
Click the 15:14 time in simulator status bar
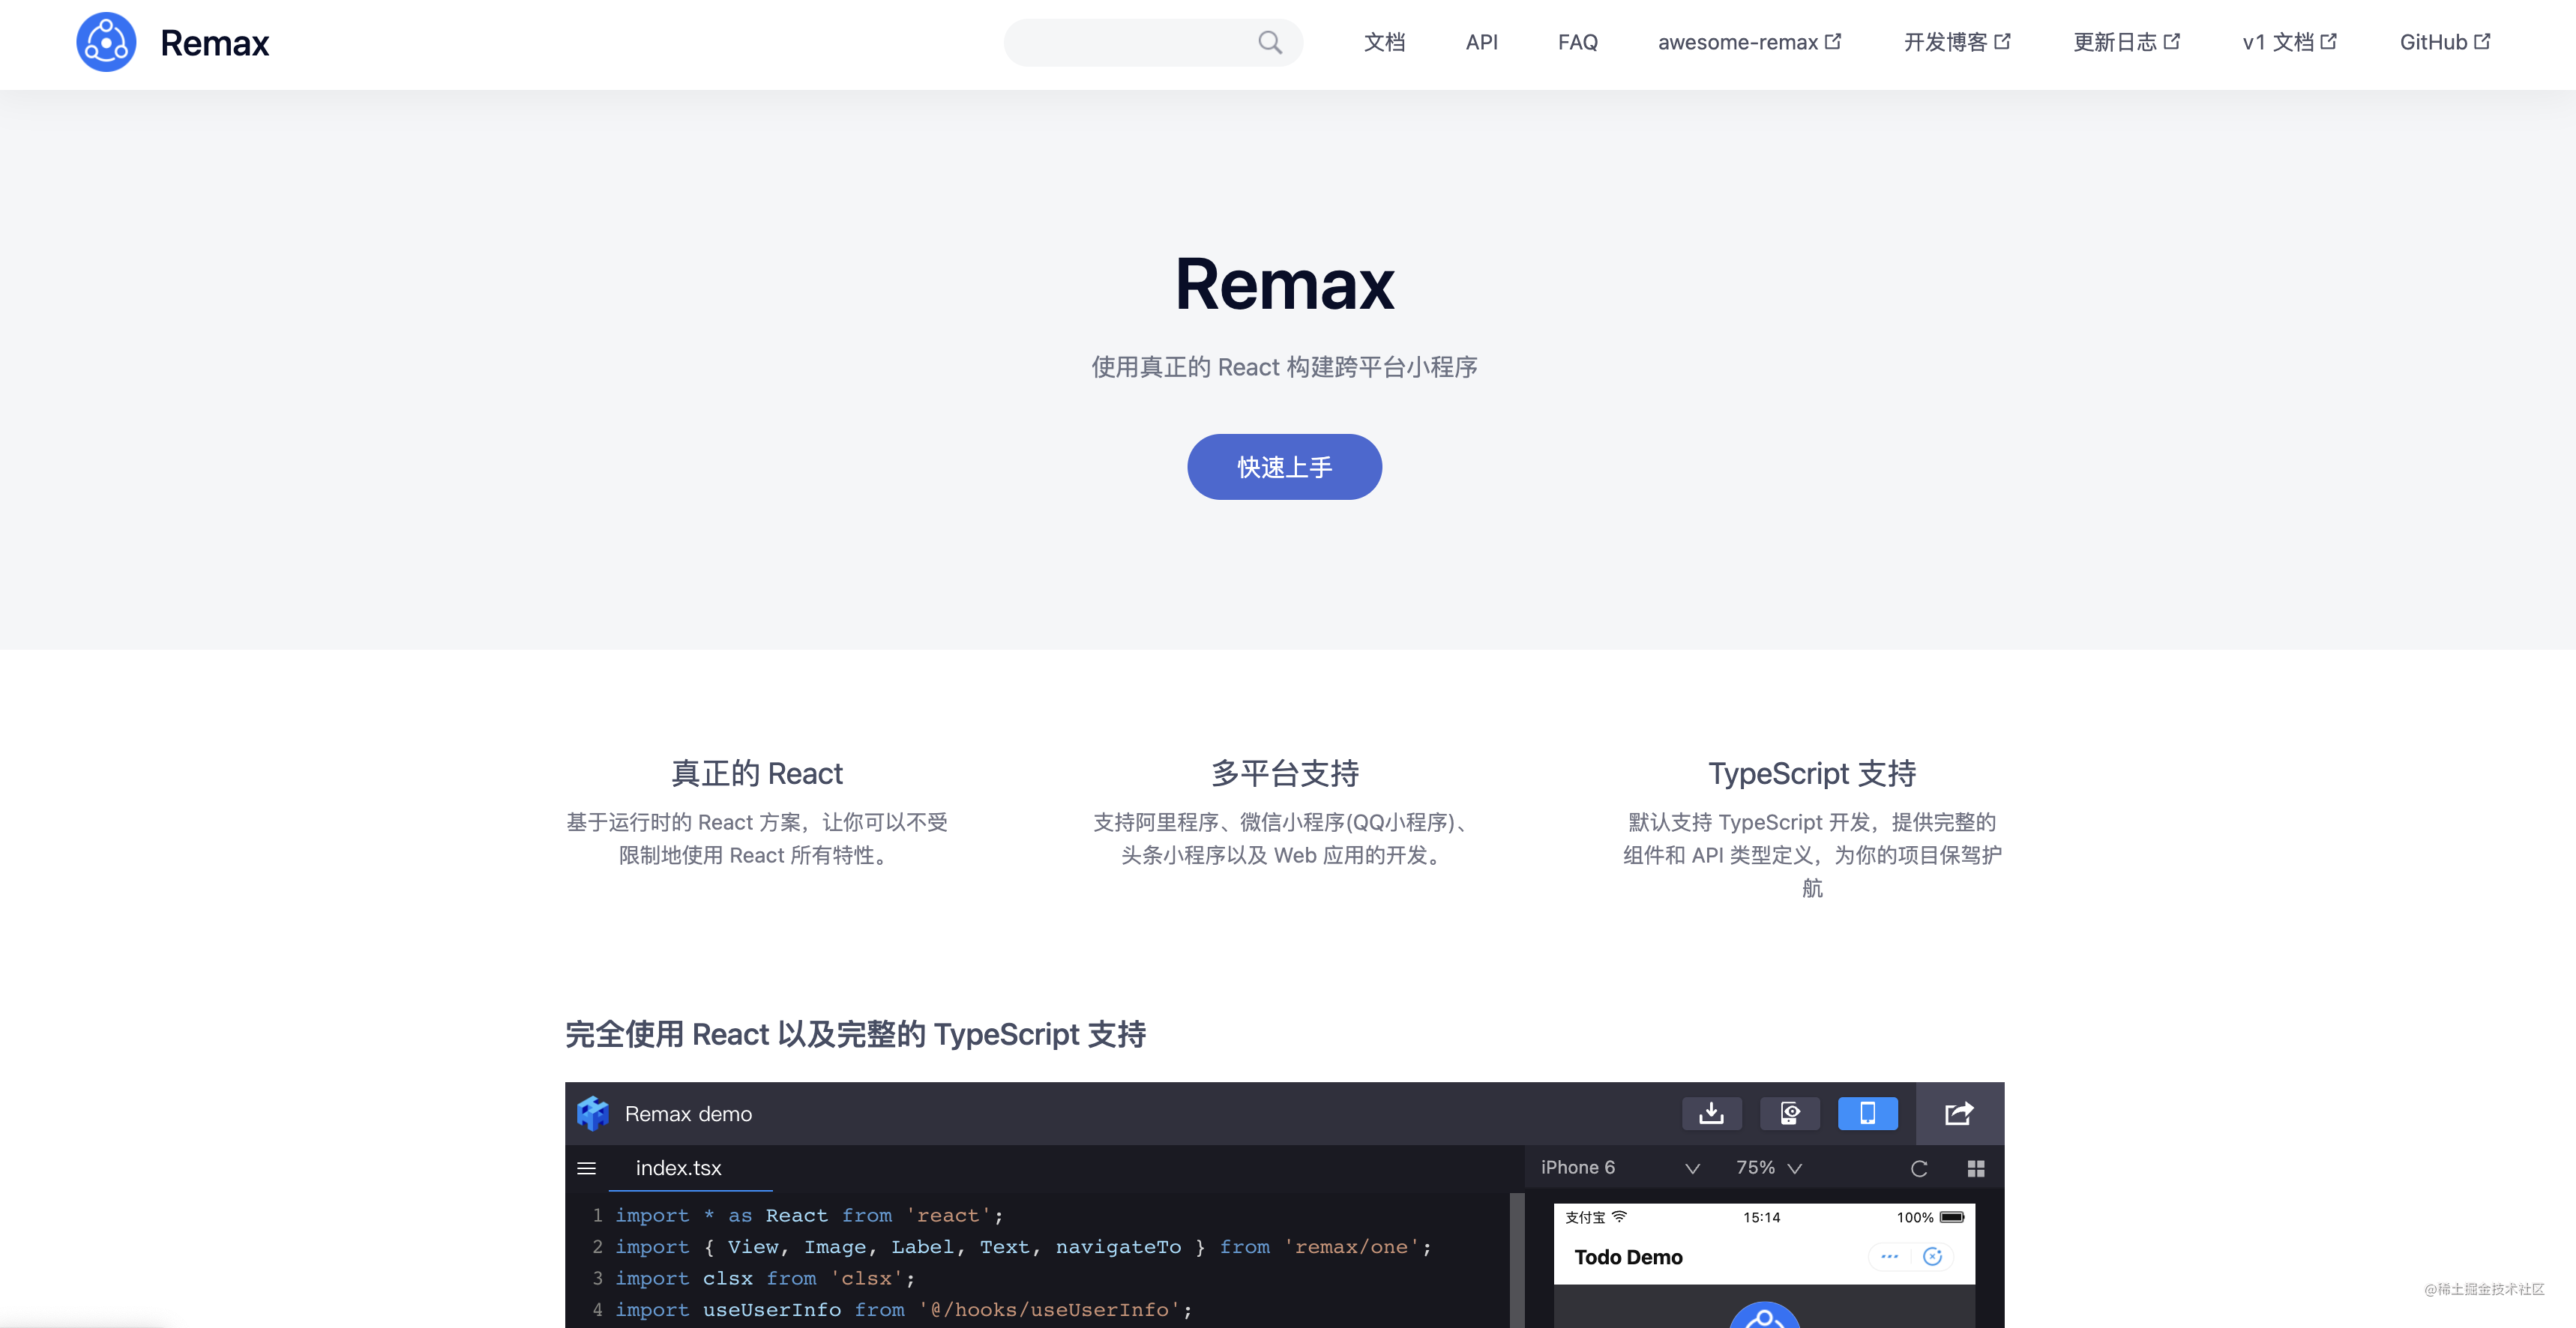(1761, 1217)
